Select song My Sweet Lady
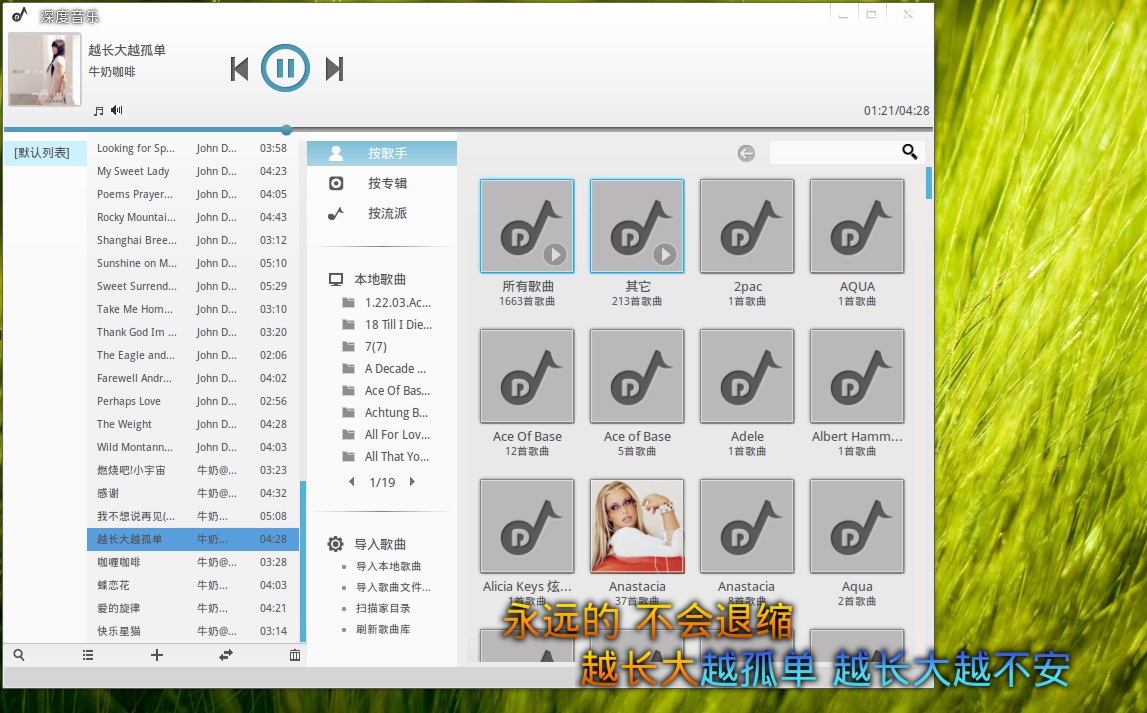 [x=192, y=171]
